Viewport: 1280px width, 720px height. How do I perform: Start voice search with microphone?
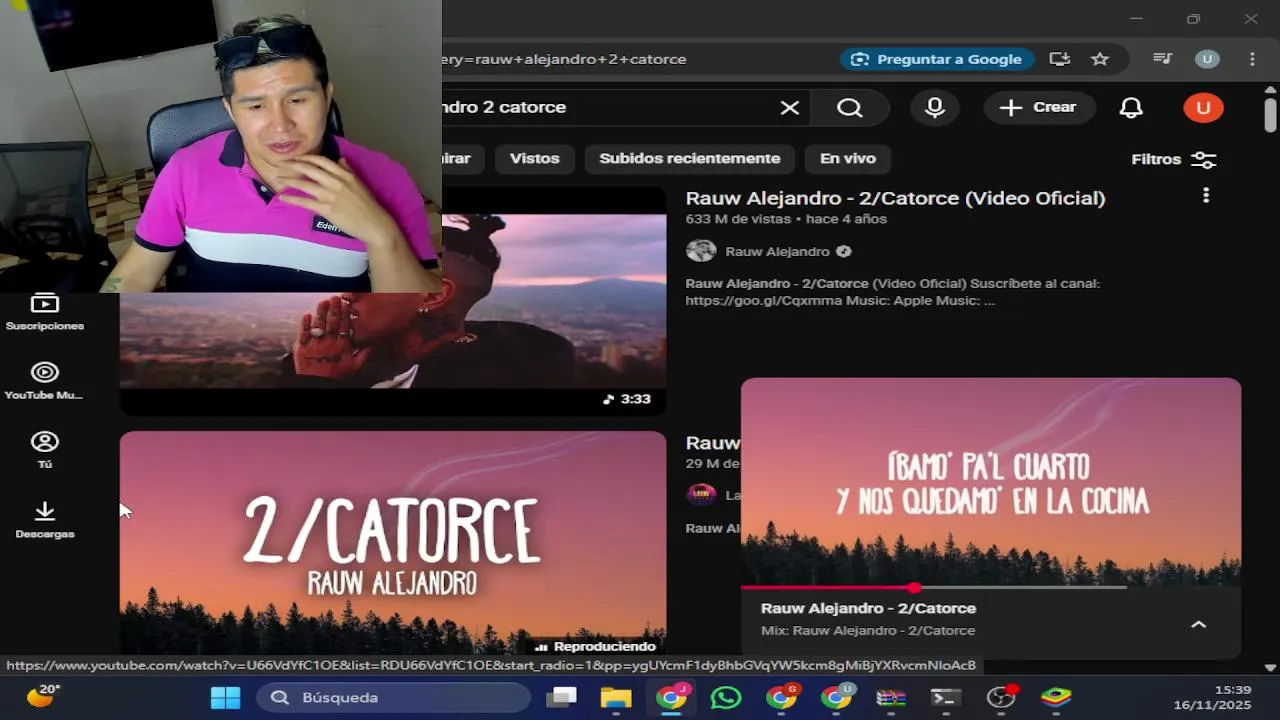pos(935,108)
